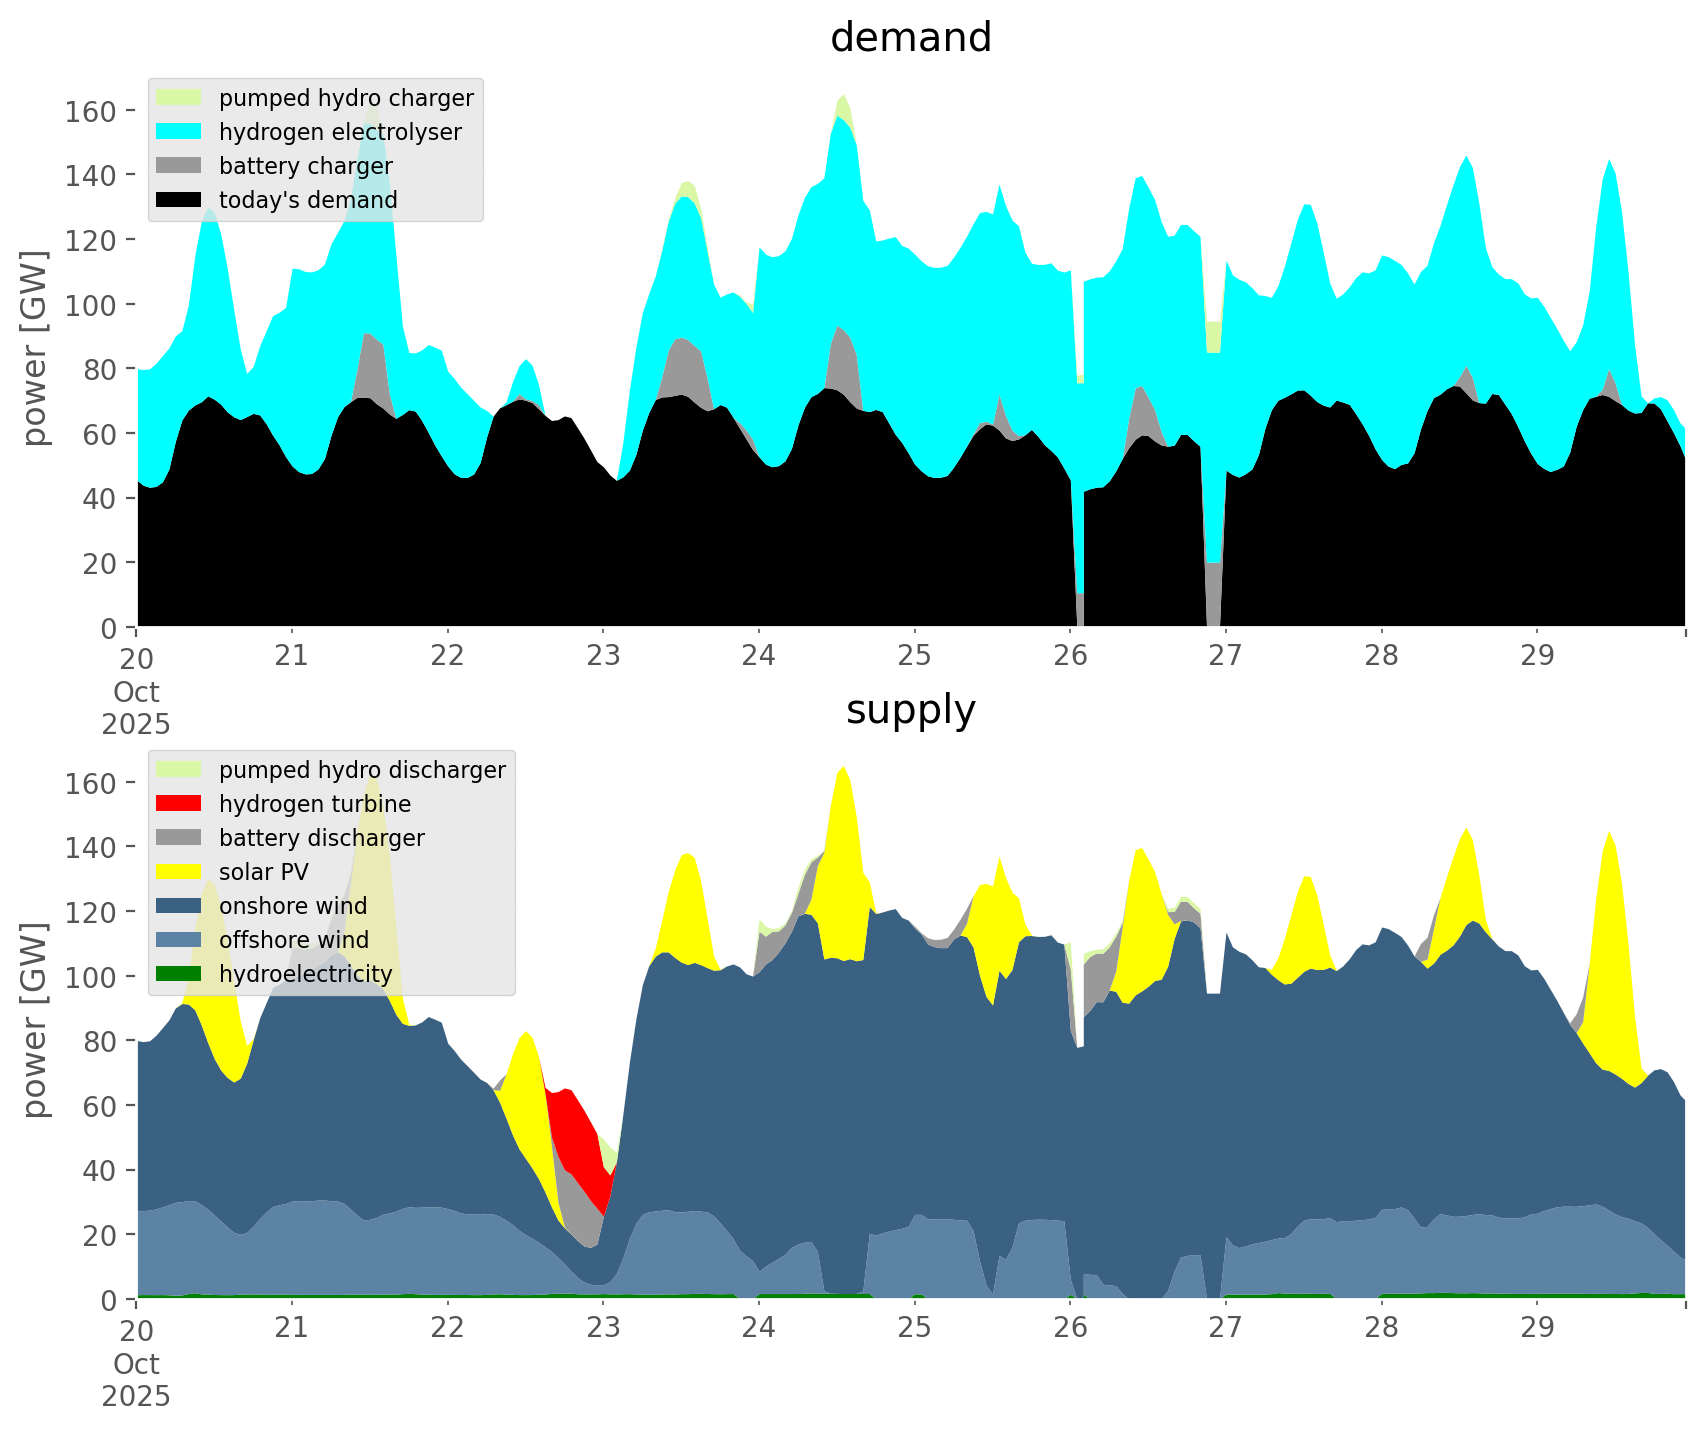The image size is (1706, 1431).
Task: Click the green hydroelectricity legend swatch
Action: pyautogui.click(x=179, y=974)
